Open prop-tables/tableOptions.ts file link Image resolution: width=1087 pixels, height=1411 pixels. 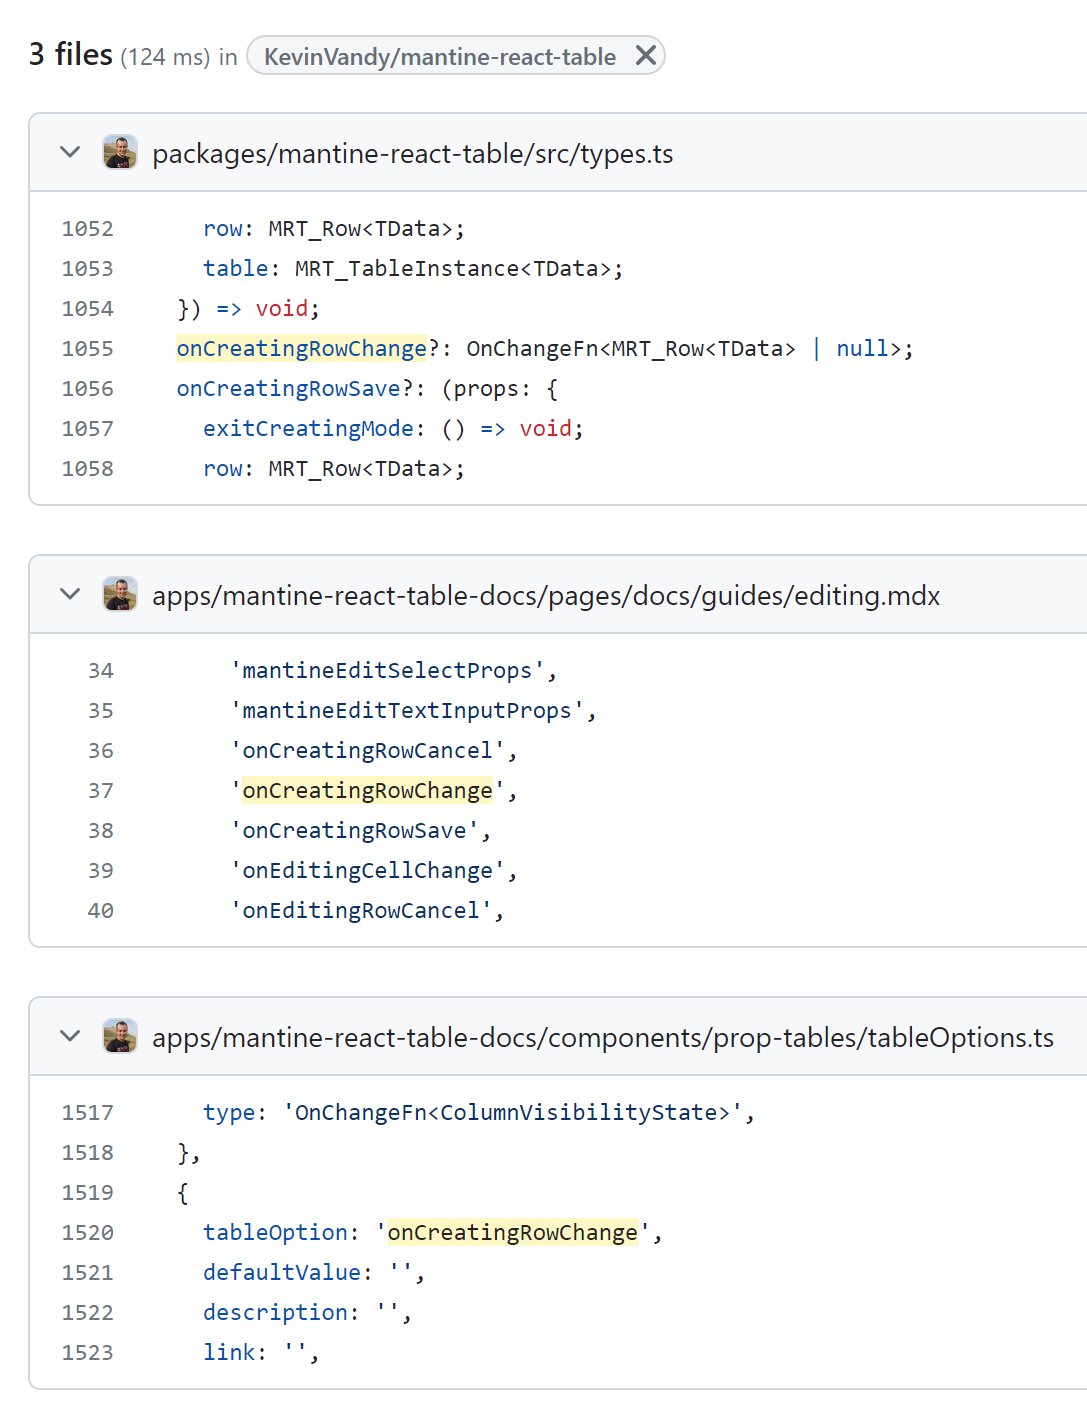[x=603, y=1038]
